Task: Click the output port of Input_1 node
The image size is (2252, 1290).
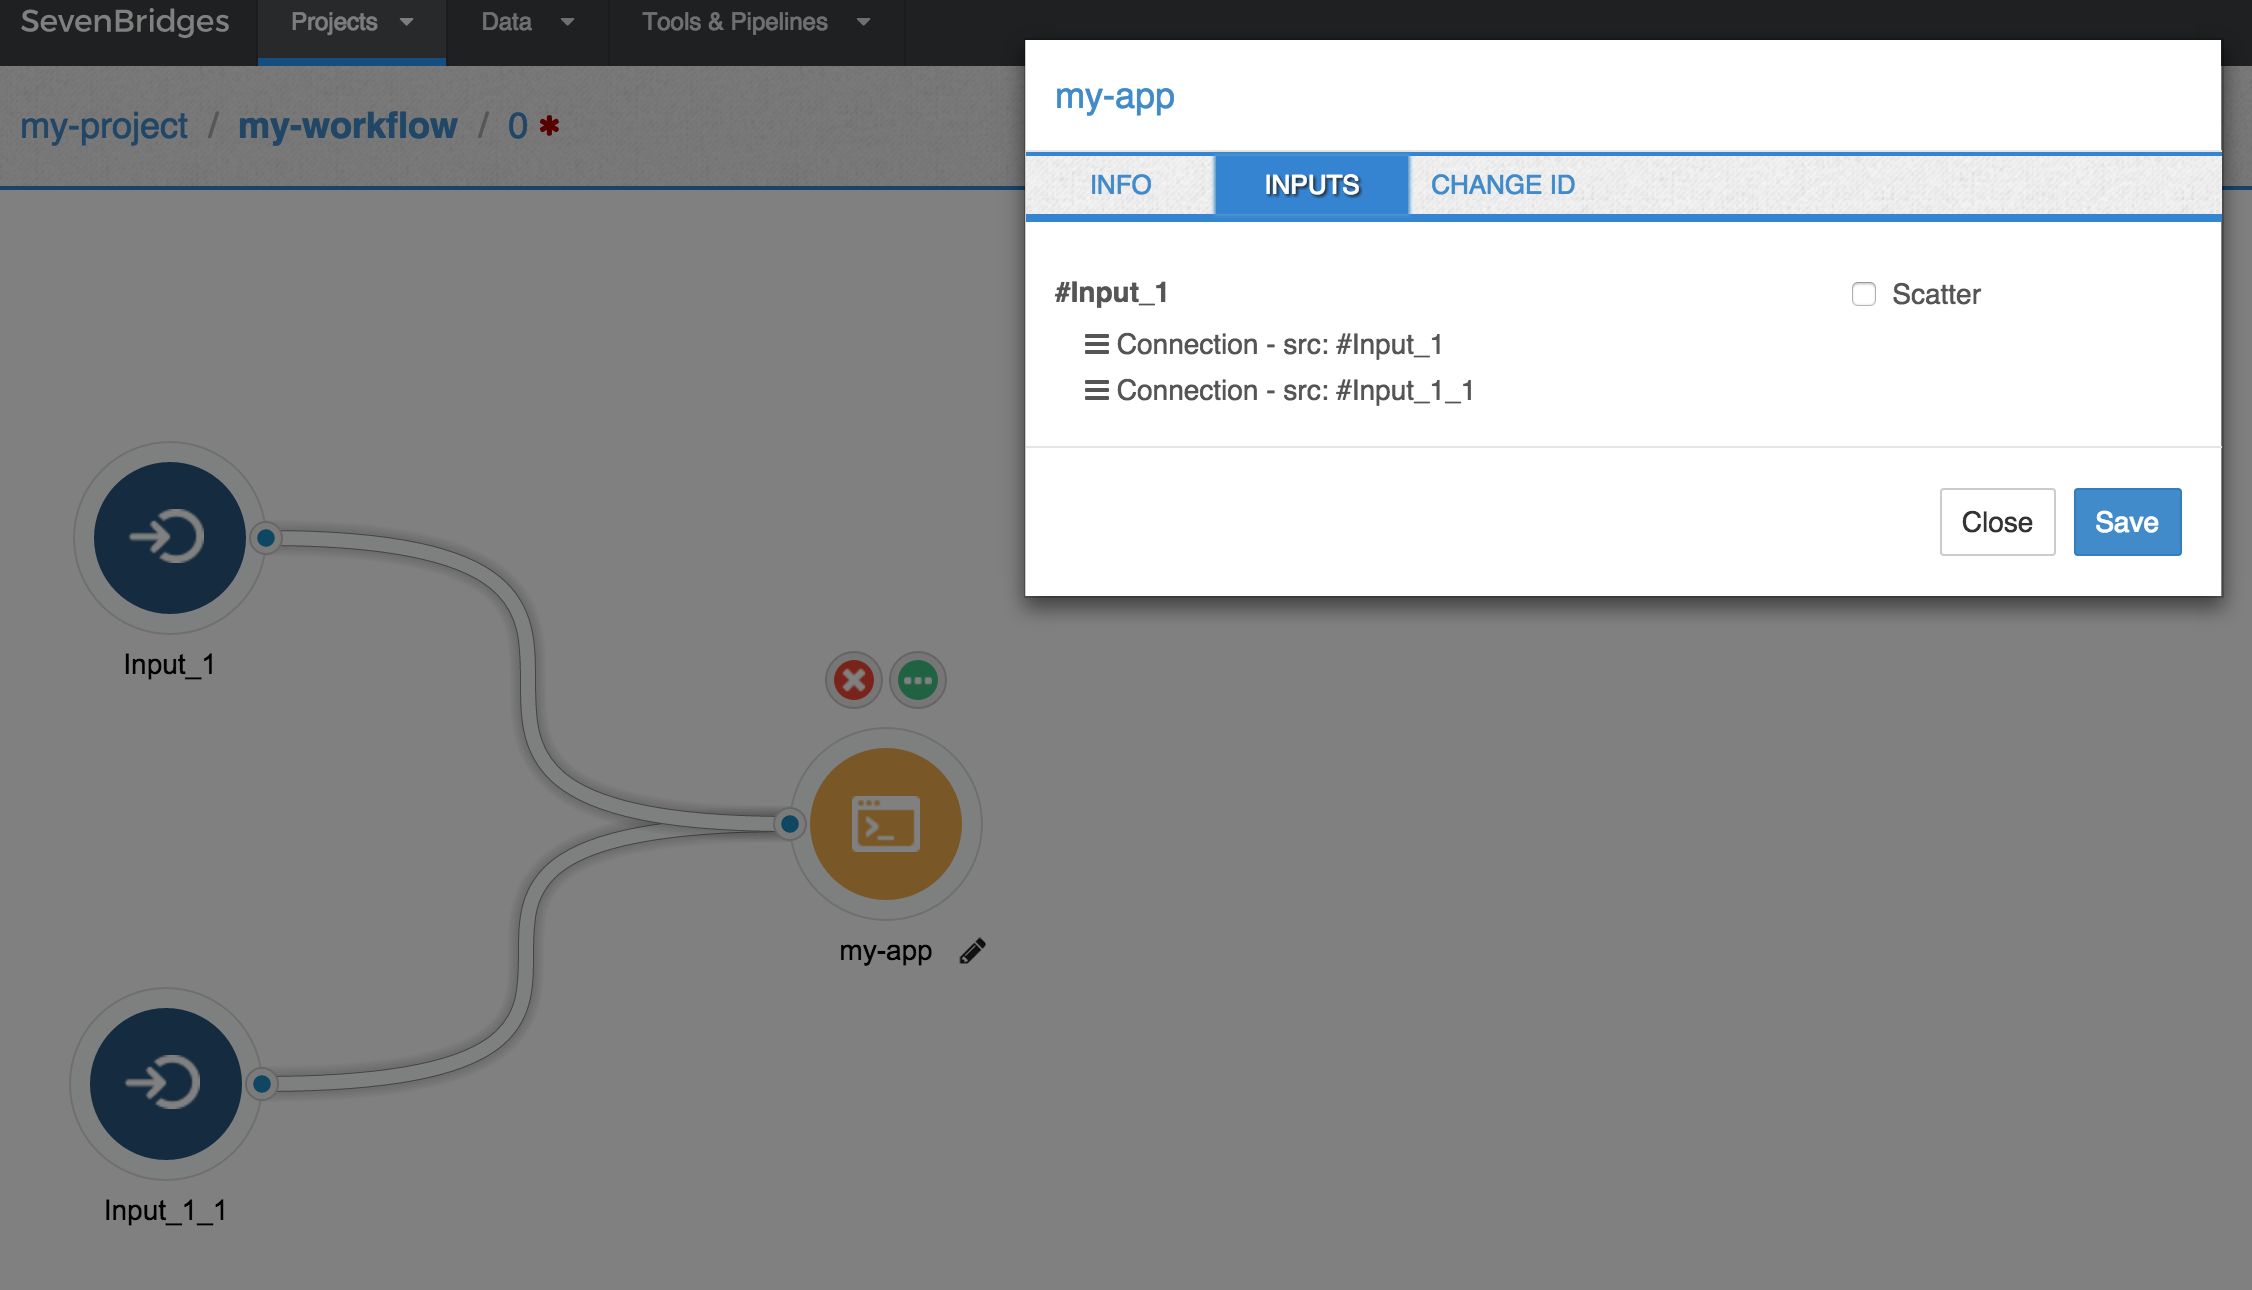Action: 265,538
